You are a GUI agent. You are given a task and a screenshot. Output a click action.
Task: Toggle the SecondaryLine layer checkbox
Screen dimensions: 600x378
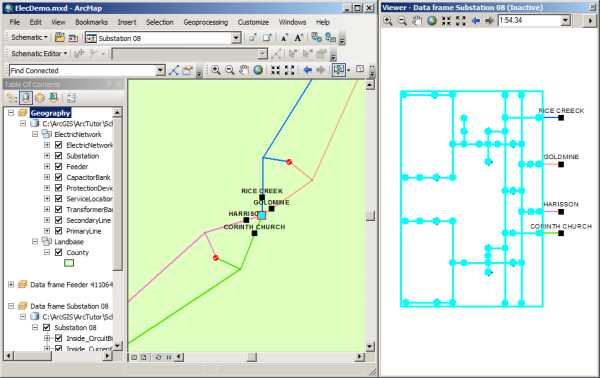tap(59, 220)
